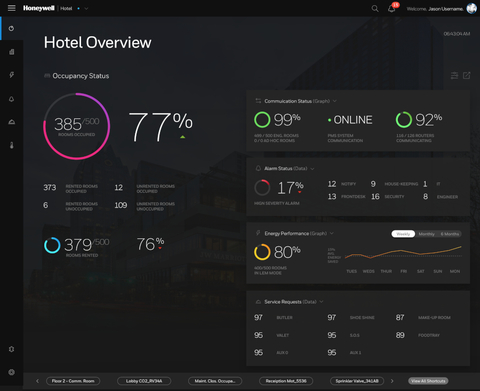The image size is (480, 391).
Task: Open the settings gear in sidebar
Action: click(x=12, y=349)
